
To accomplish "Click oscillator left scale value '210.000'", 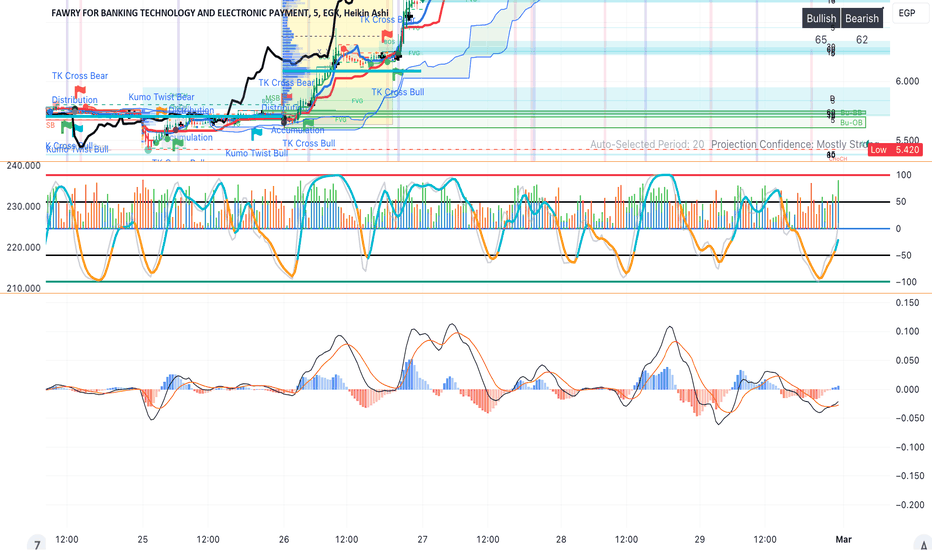I will (x=24, y=288).
